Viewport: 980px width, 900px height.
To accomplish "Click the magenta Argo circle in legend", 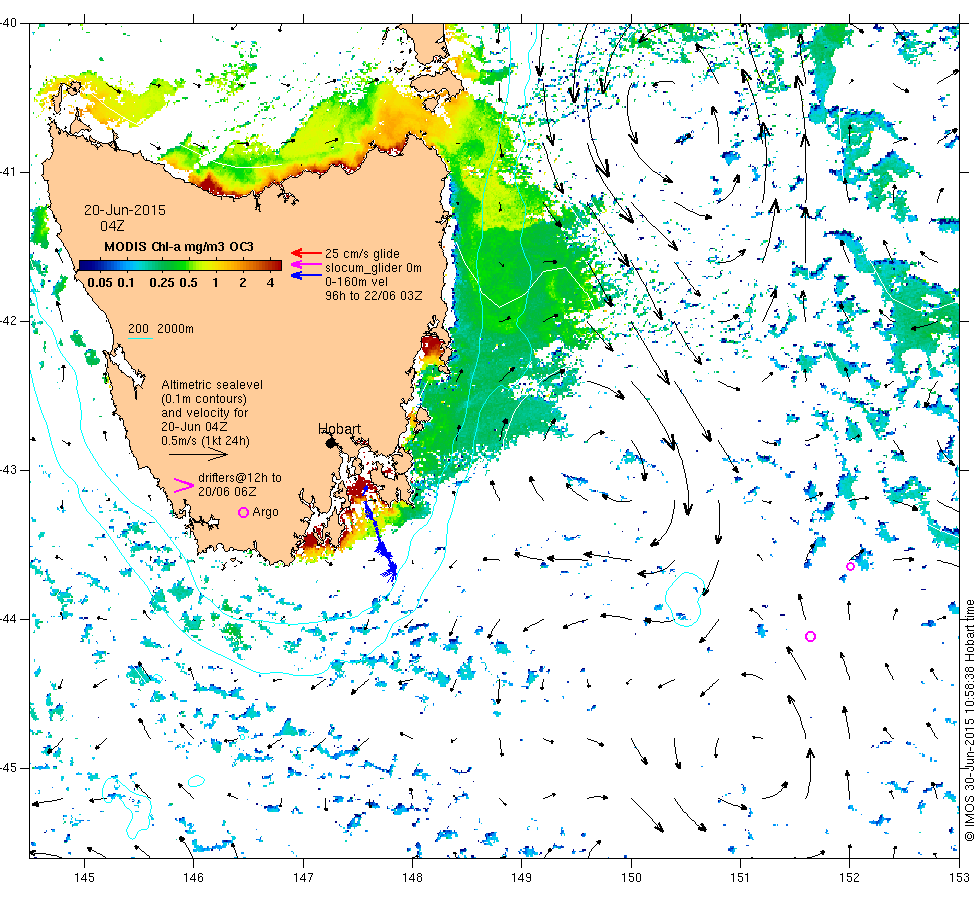I will [244, 512].
